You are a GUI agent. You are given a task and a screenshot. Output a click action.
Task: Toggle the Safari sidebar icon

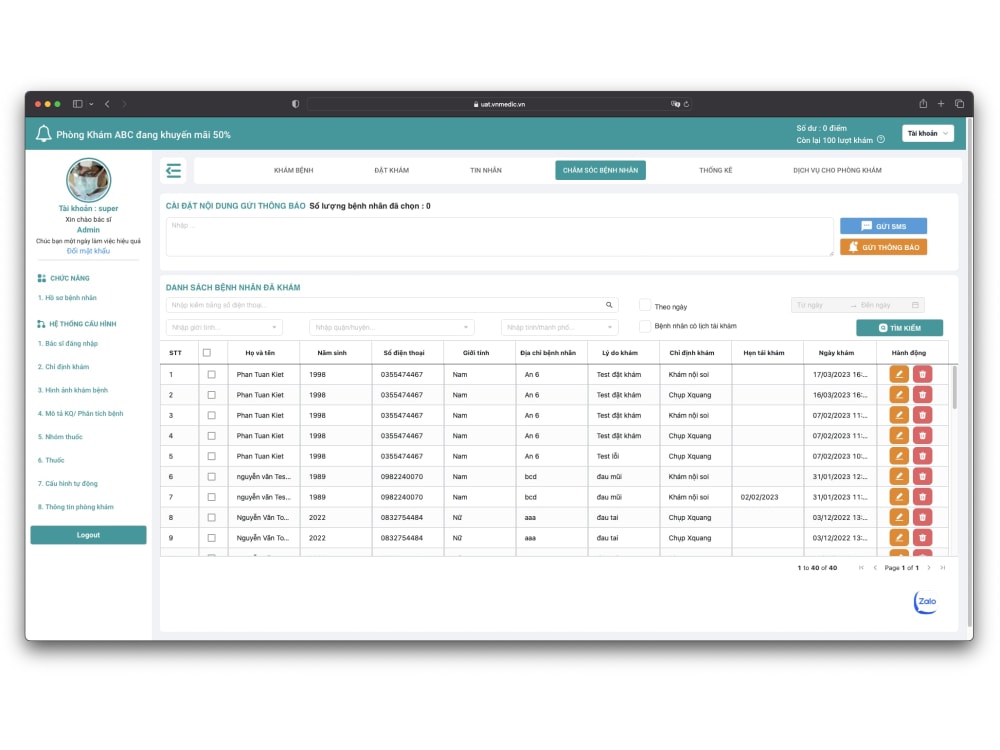[77, 104]
